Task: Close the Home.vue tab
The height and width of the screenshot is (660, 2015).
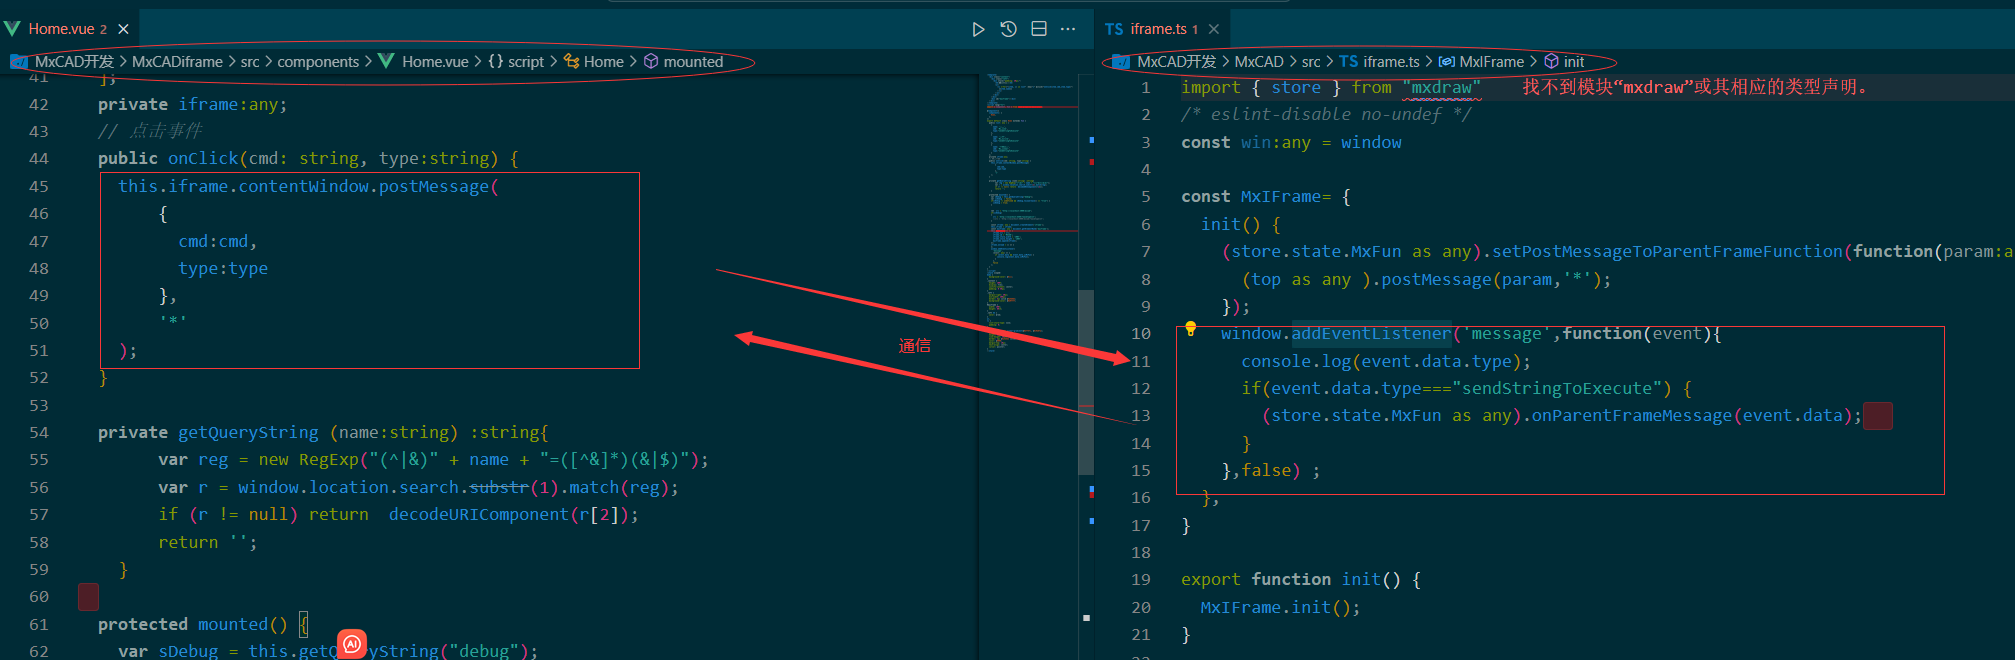Action: tap(124, 29)
